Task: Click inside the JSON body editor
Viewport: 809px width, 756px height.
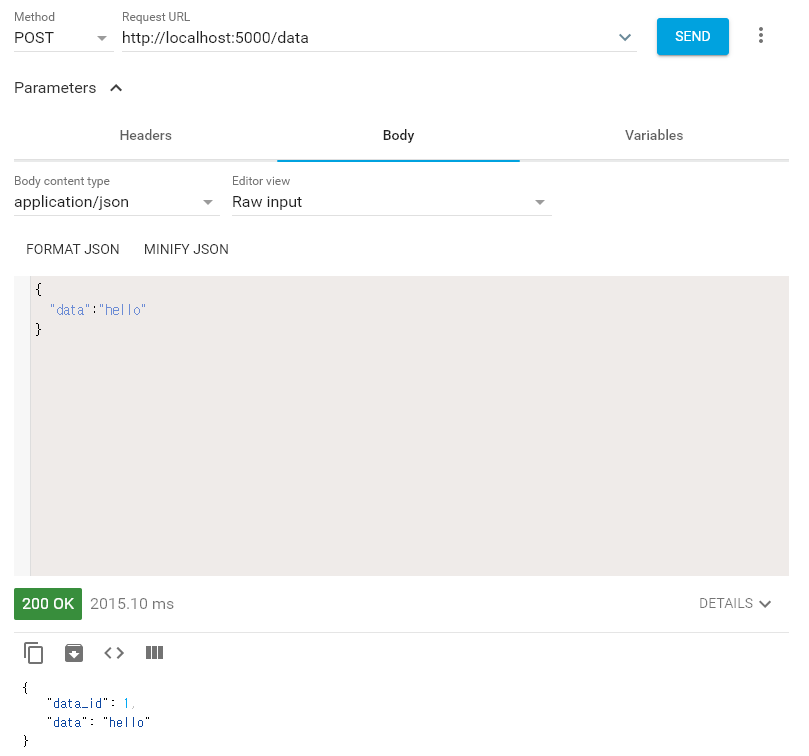Action: point(409,426)
